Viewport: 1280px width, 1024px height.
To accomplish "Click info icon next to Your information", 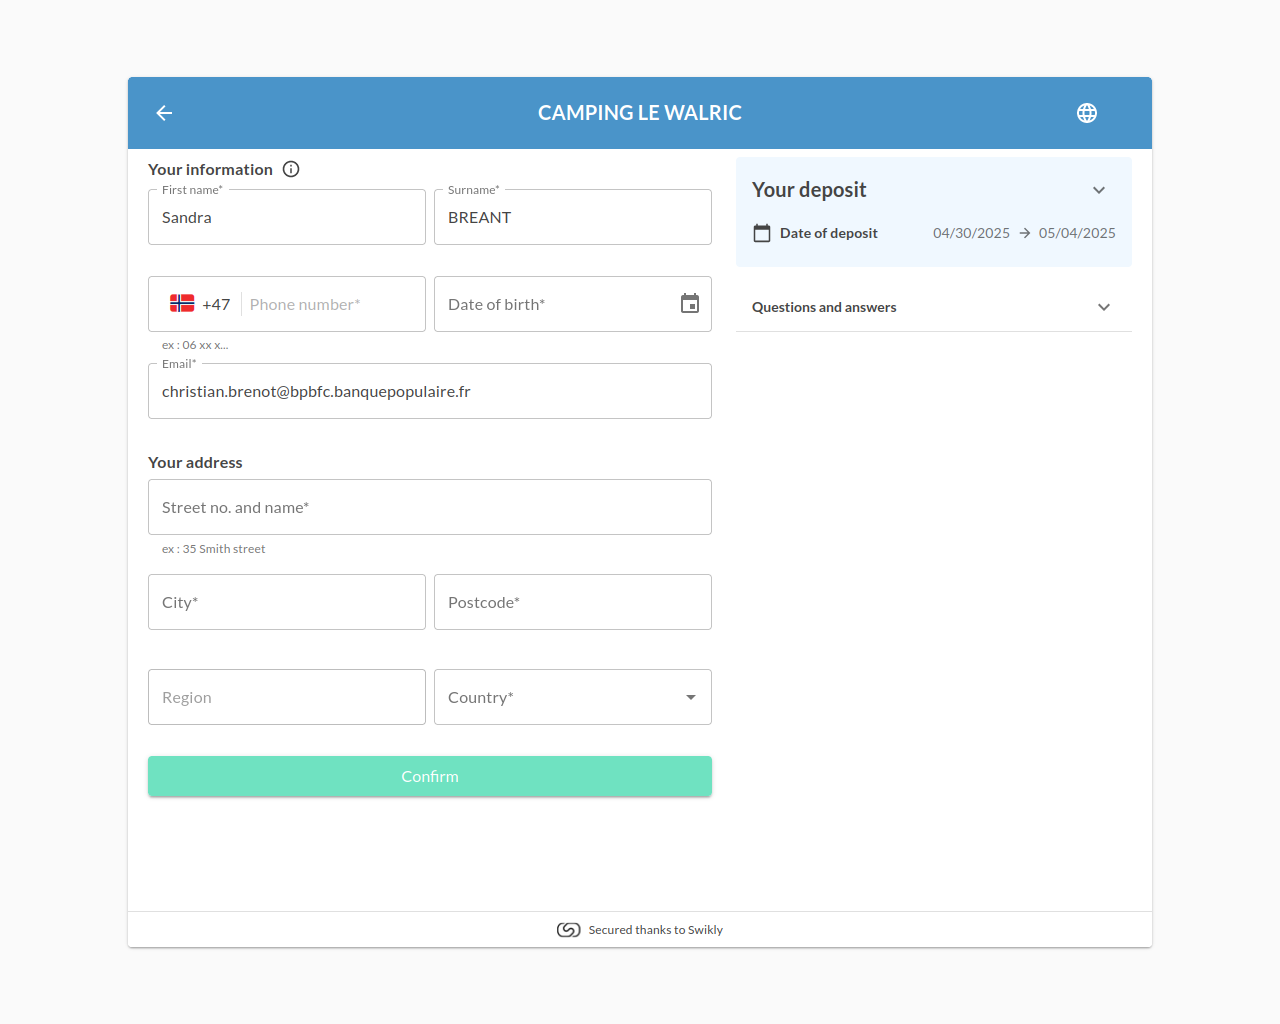I will click(291, 169).
